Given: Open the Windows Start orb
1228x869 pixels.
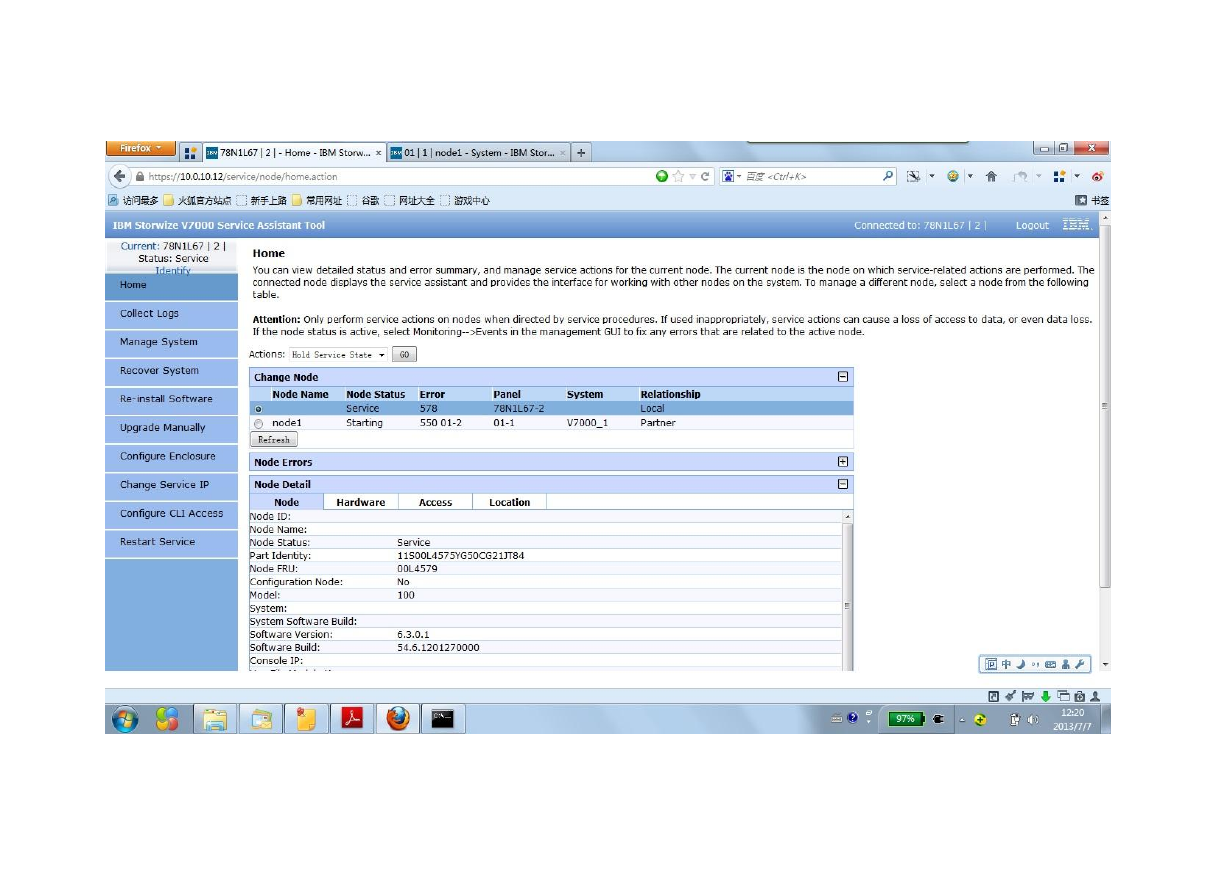Looking at the screenshot, I should [125, 719].
